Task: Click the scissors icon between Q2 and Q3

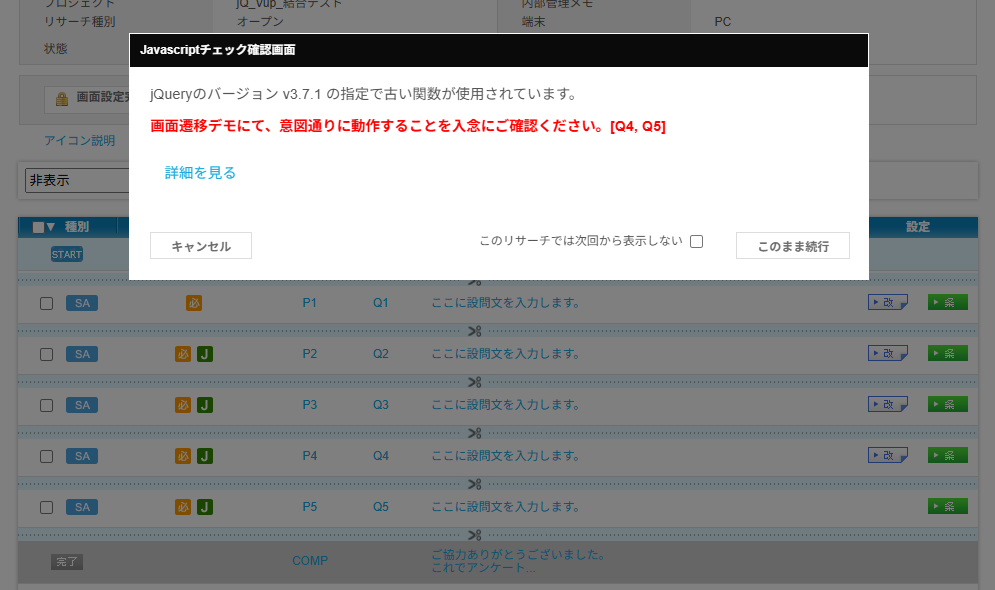Action: click(x=475, y=381)
